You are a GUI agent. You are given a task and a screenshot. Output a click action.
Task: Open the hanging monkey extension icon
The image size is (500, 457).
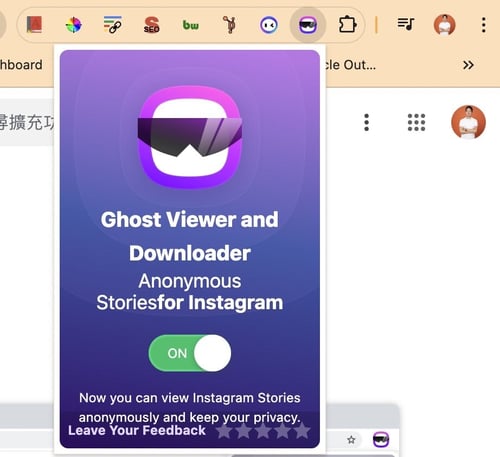pos(230,25)
